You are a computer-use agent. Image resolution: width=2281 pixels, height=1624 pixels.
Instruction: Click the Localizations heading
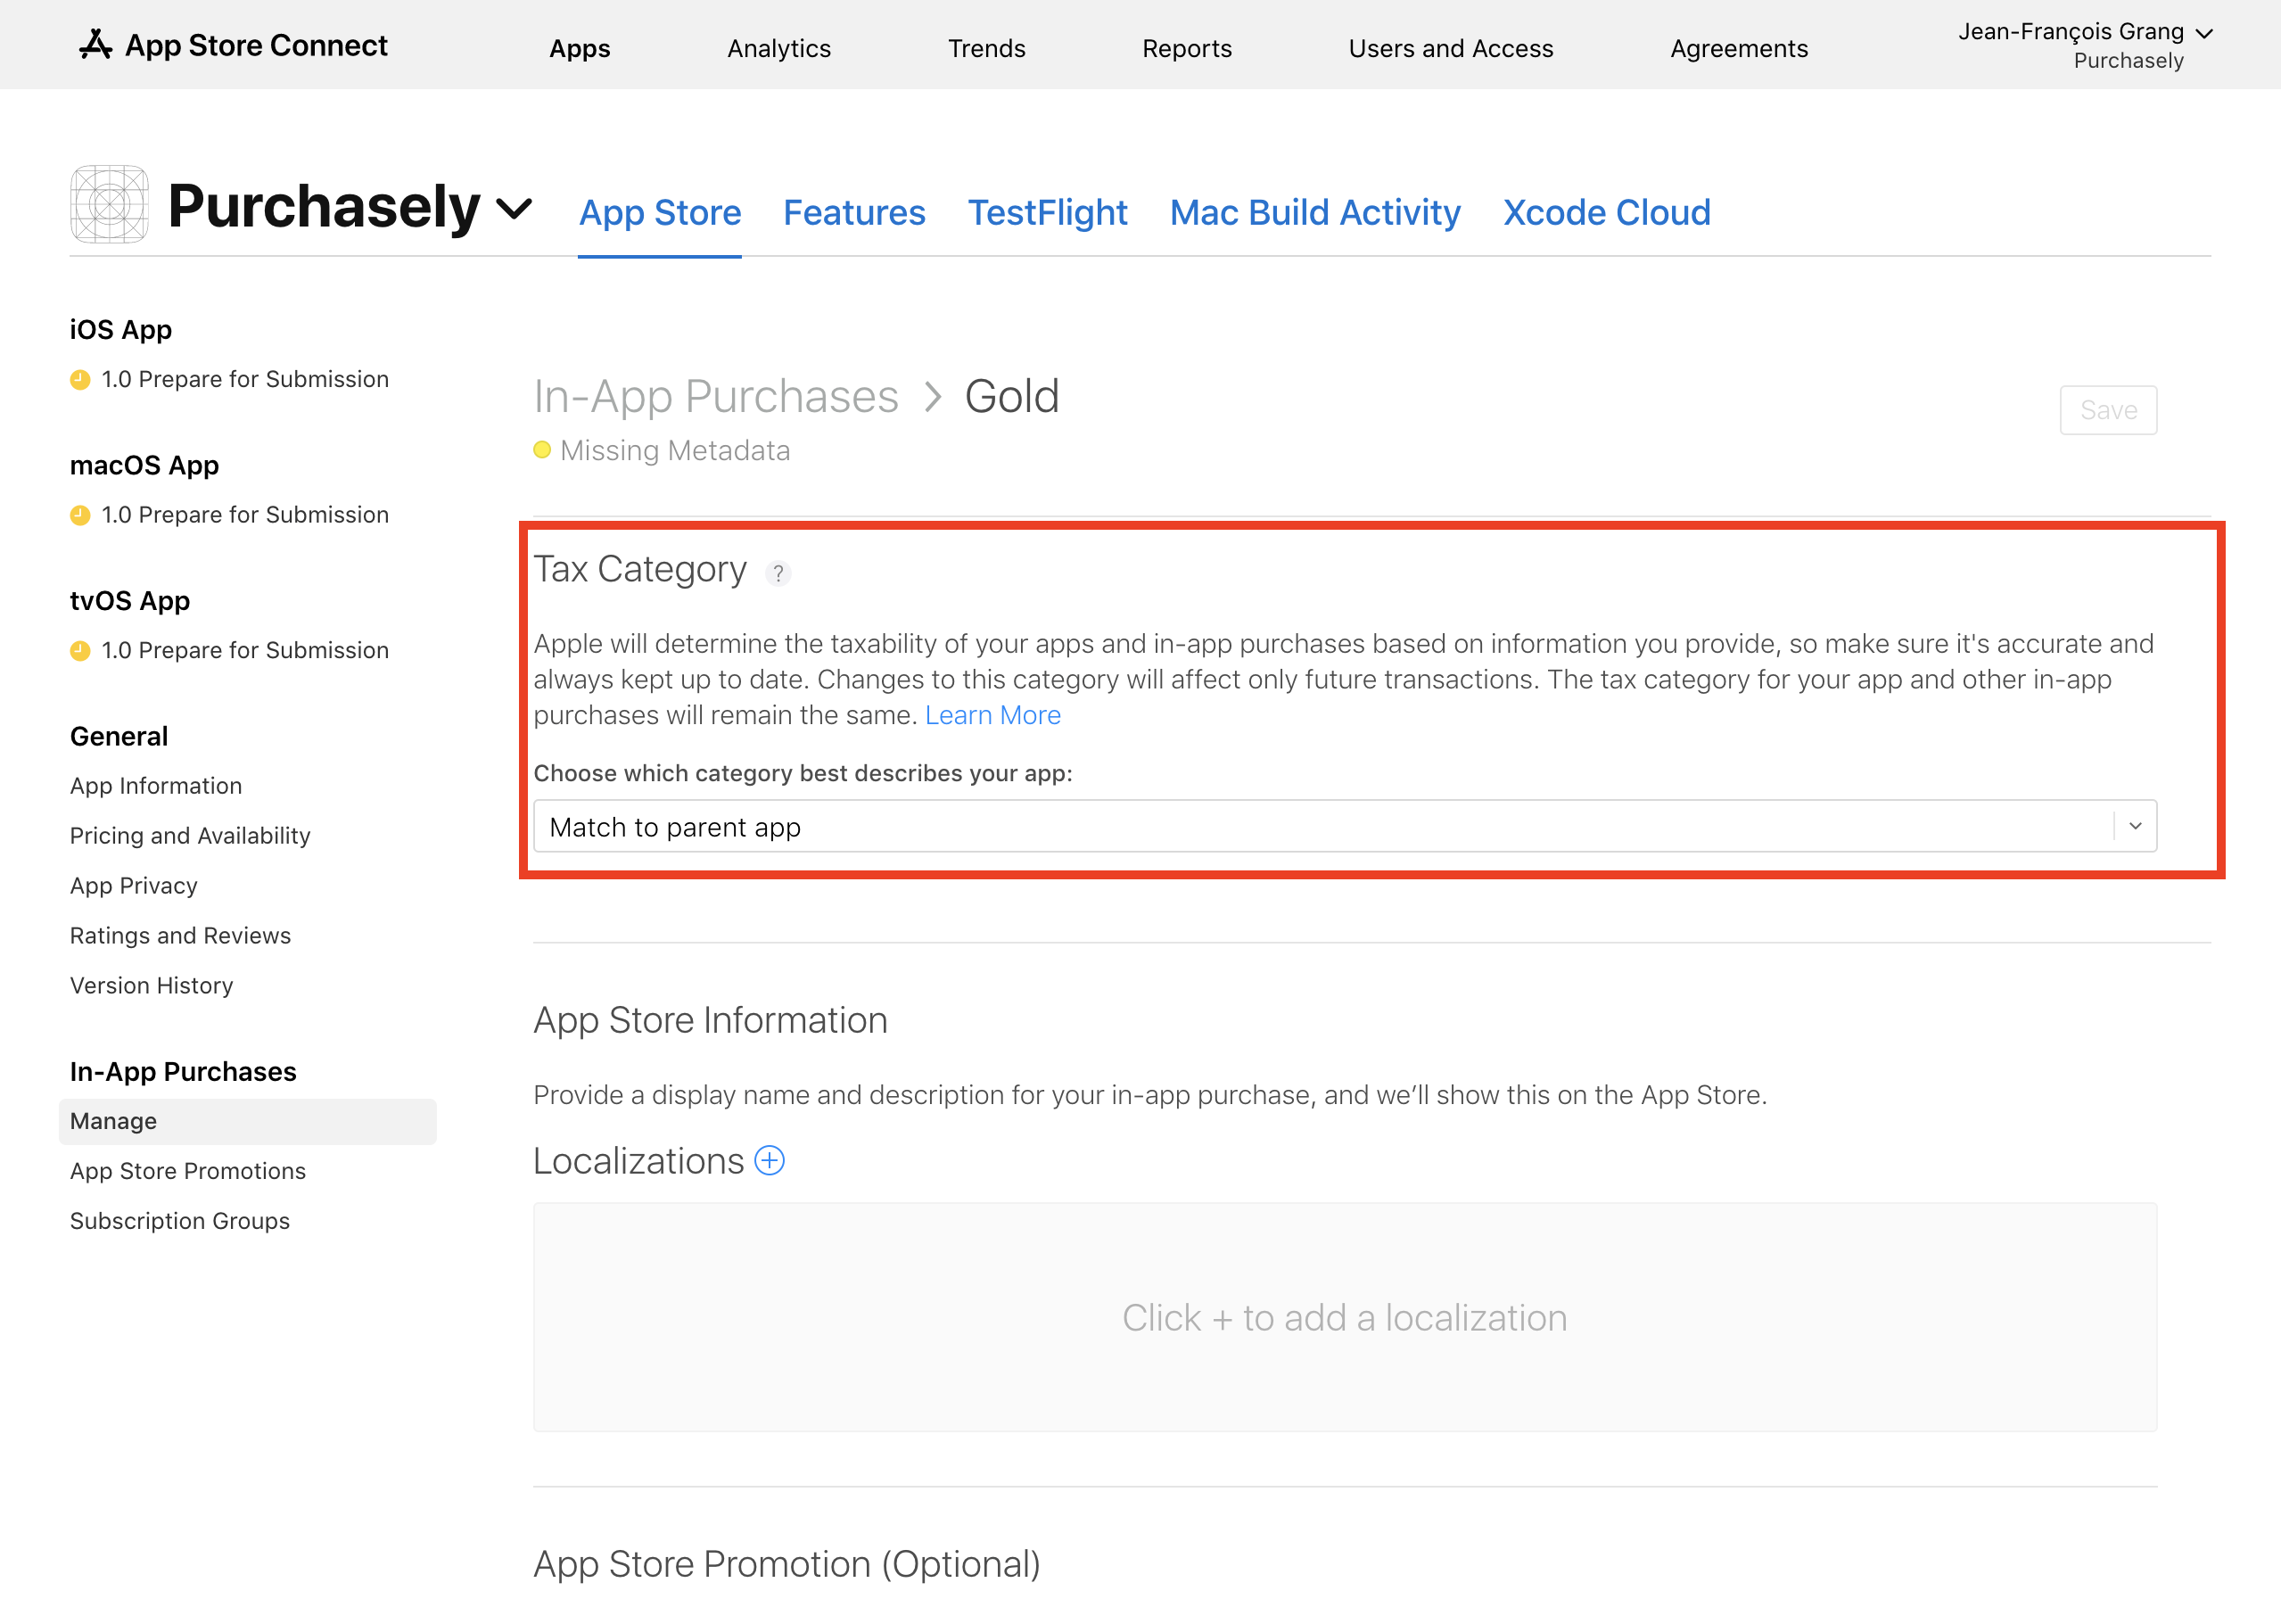(638, 1161)
